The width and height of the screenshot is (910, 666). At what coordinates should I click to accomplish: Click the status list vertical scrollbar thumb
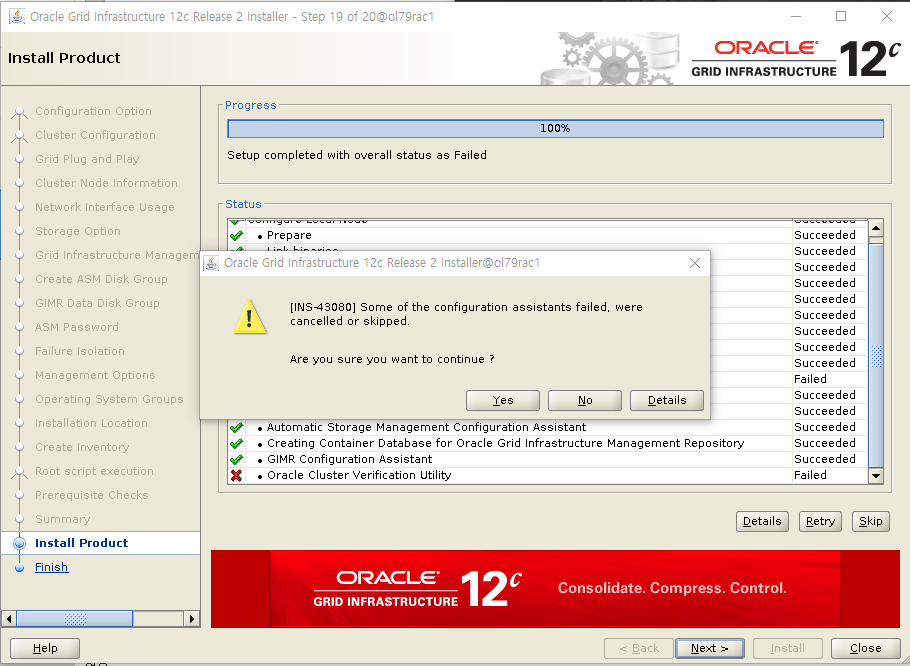[x=876, y=355]
